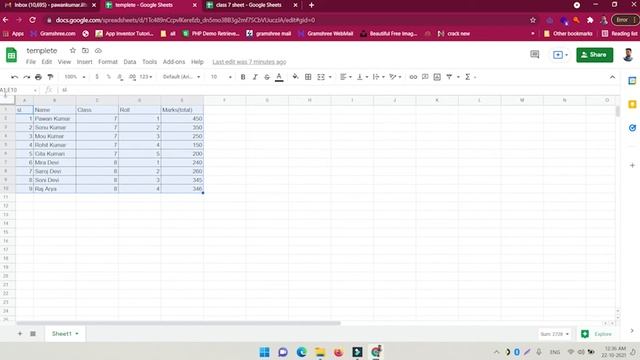Open the Sum summary dropdown

[x=554, y=334]
